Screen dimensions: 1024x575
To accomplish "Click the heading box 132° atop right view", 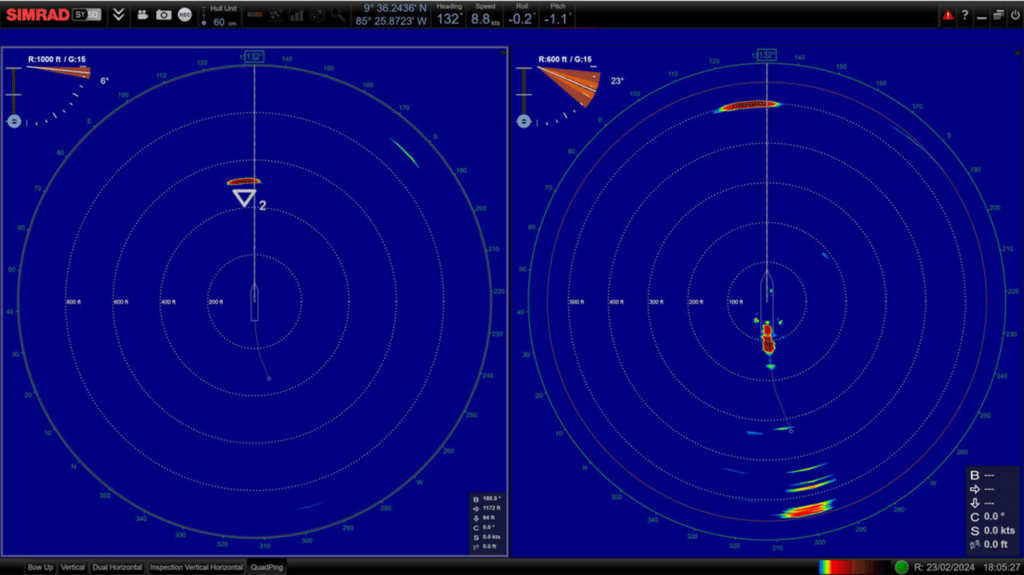I will click(x=767, y=56).
